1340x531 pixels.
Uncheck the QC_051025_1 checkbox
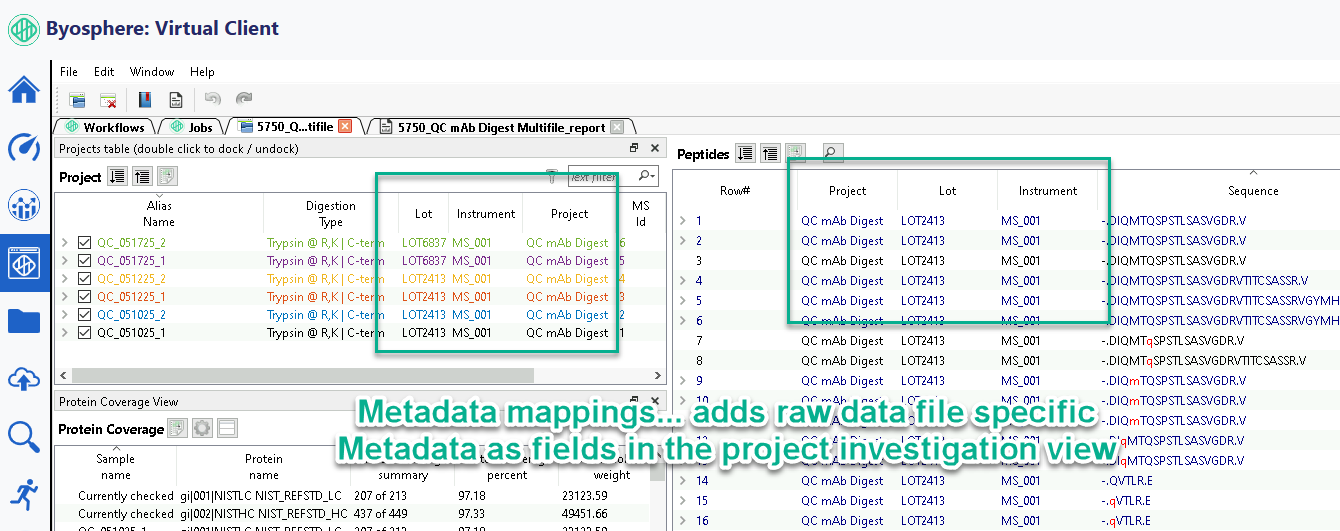coord(84,333)
